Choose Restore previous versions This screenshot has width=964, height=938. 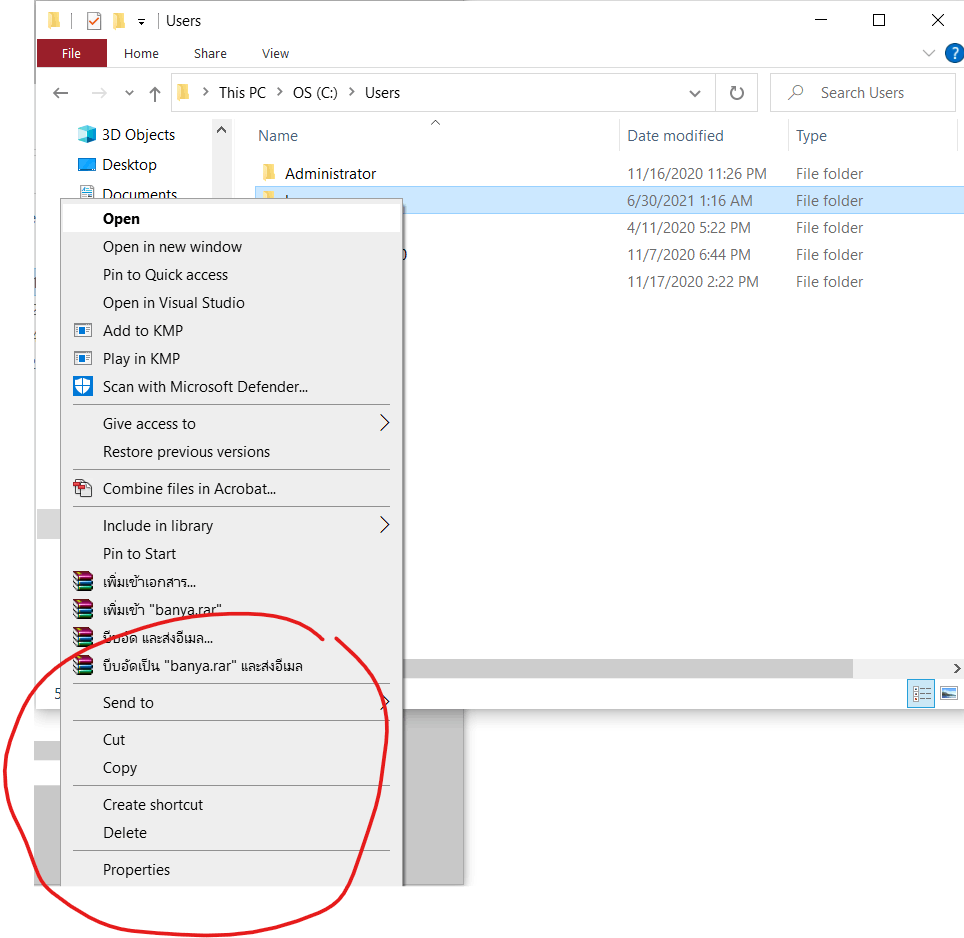point(232,452)
